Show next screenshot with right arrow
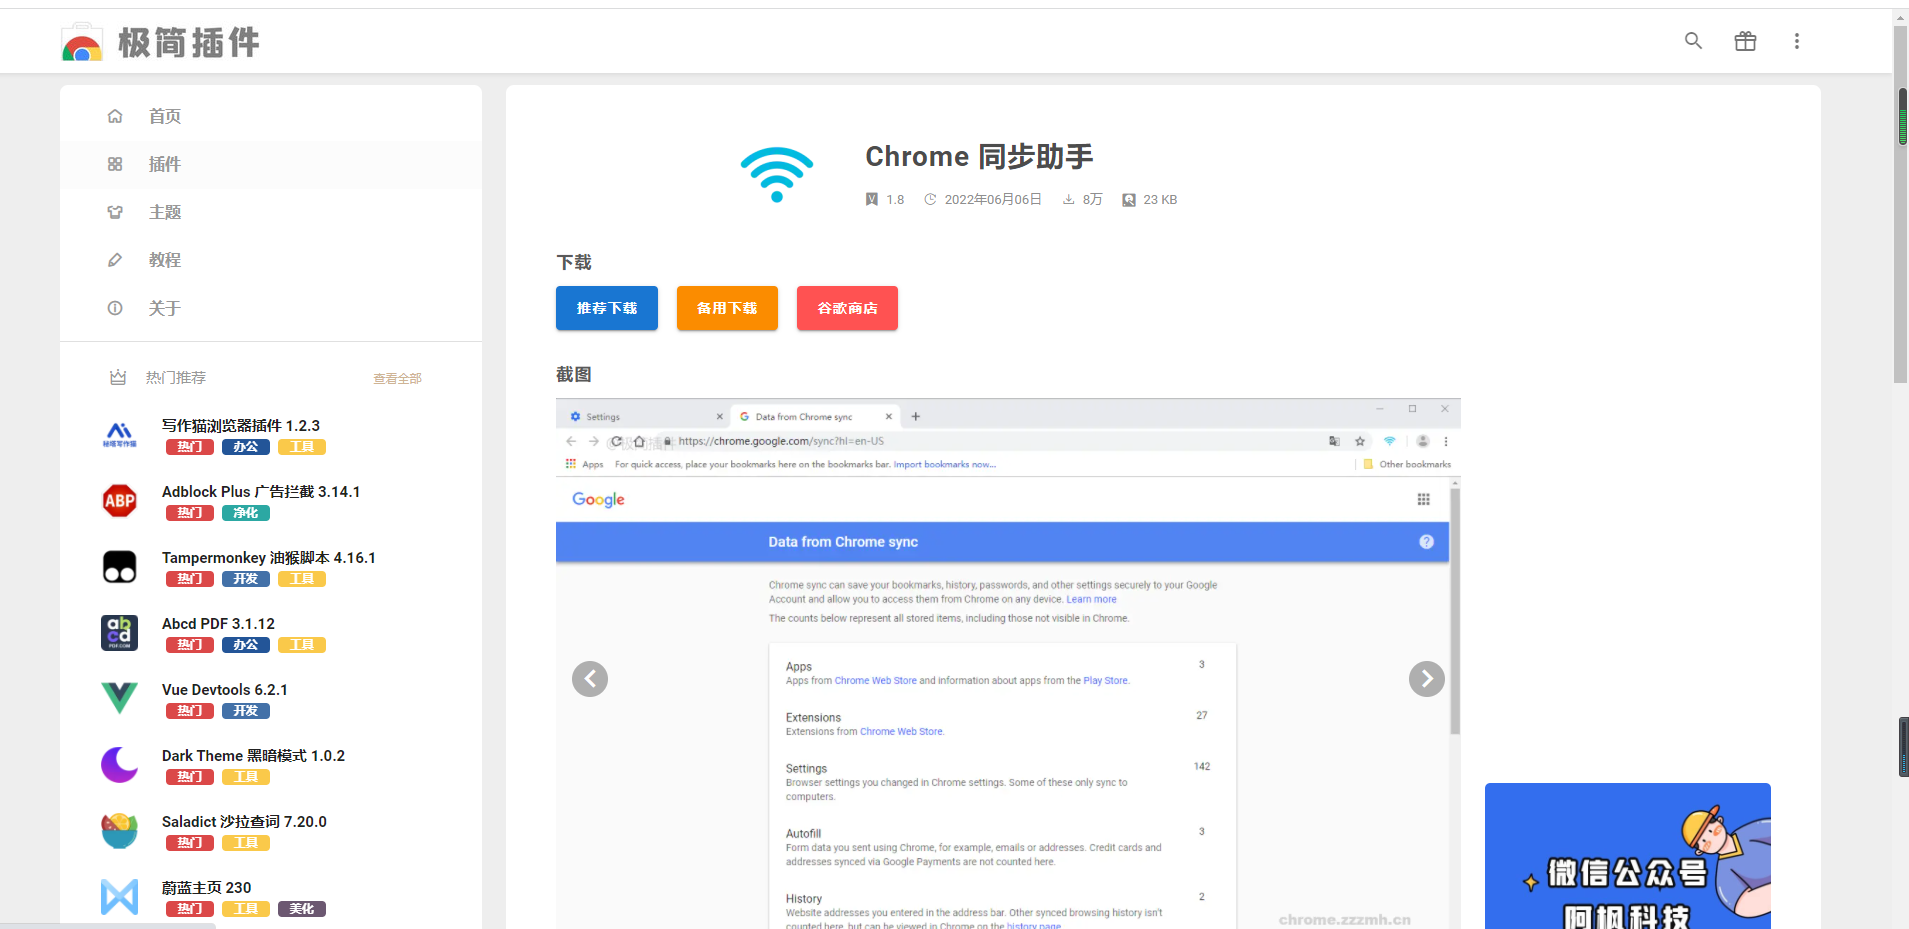The image size is (1909, 929). [x=1427, y=679]
